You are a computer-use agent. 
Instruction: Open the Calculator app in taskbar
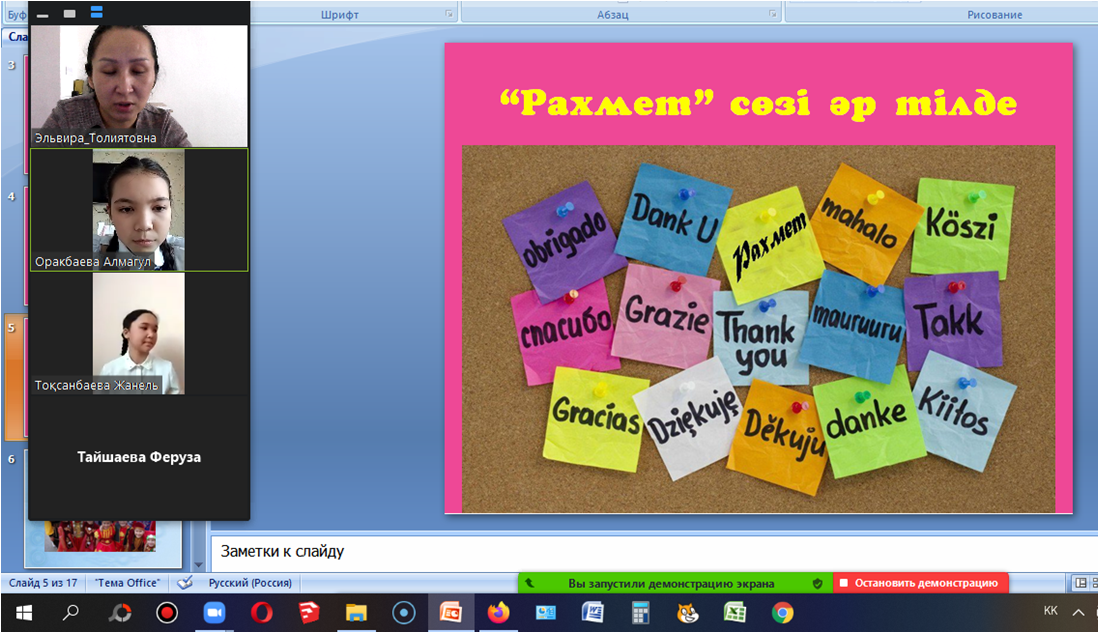coord(640,612)
